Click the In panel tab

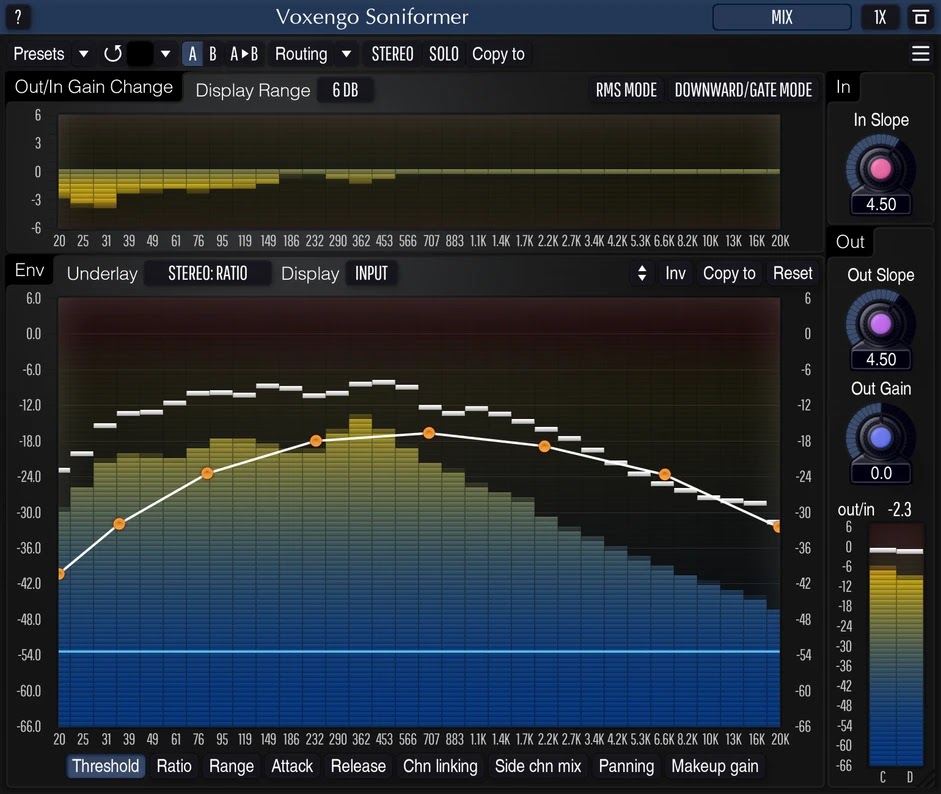[x=843, y=87]
